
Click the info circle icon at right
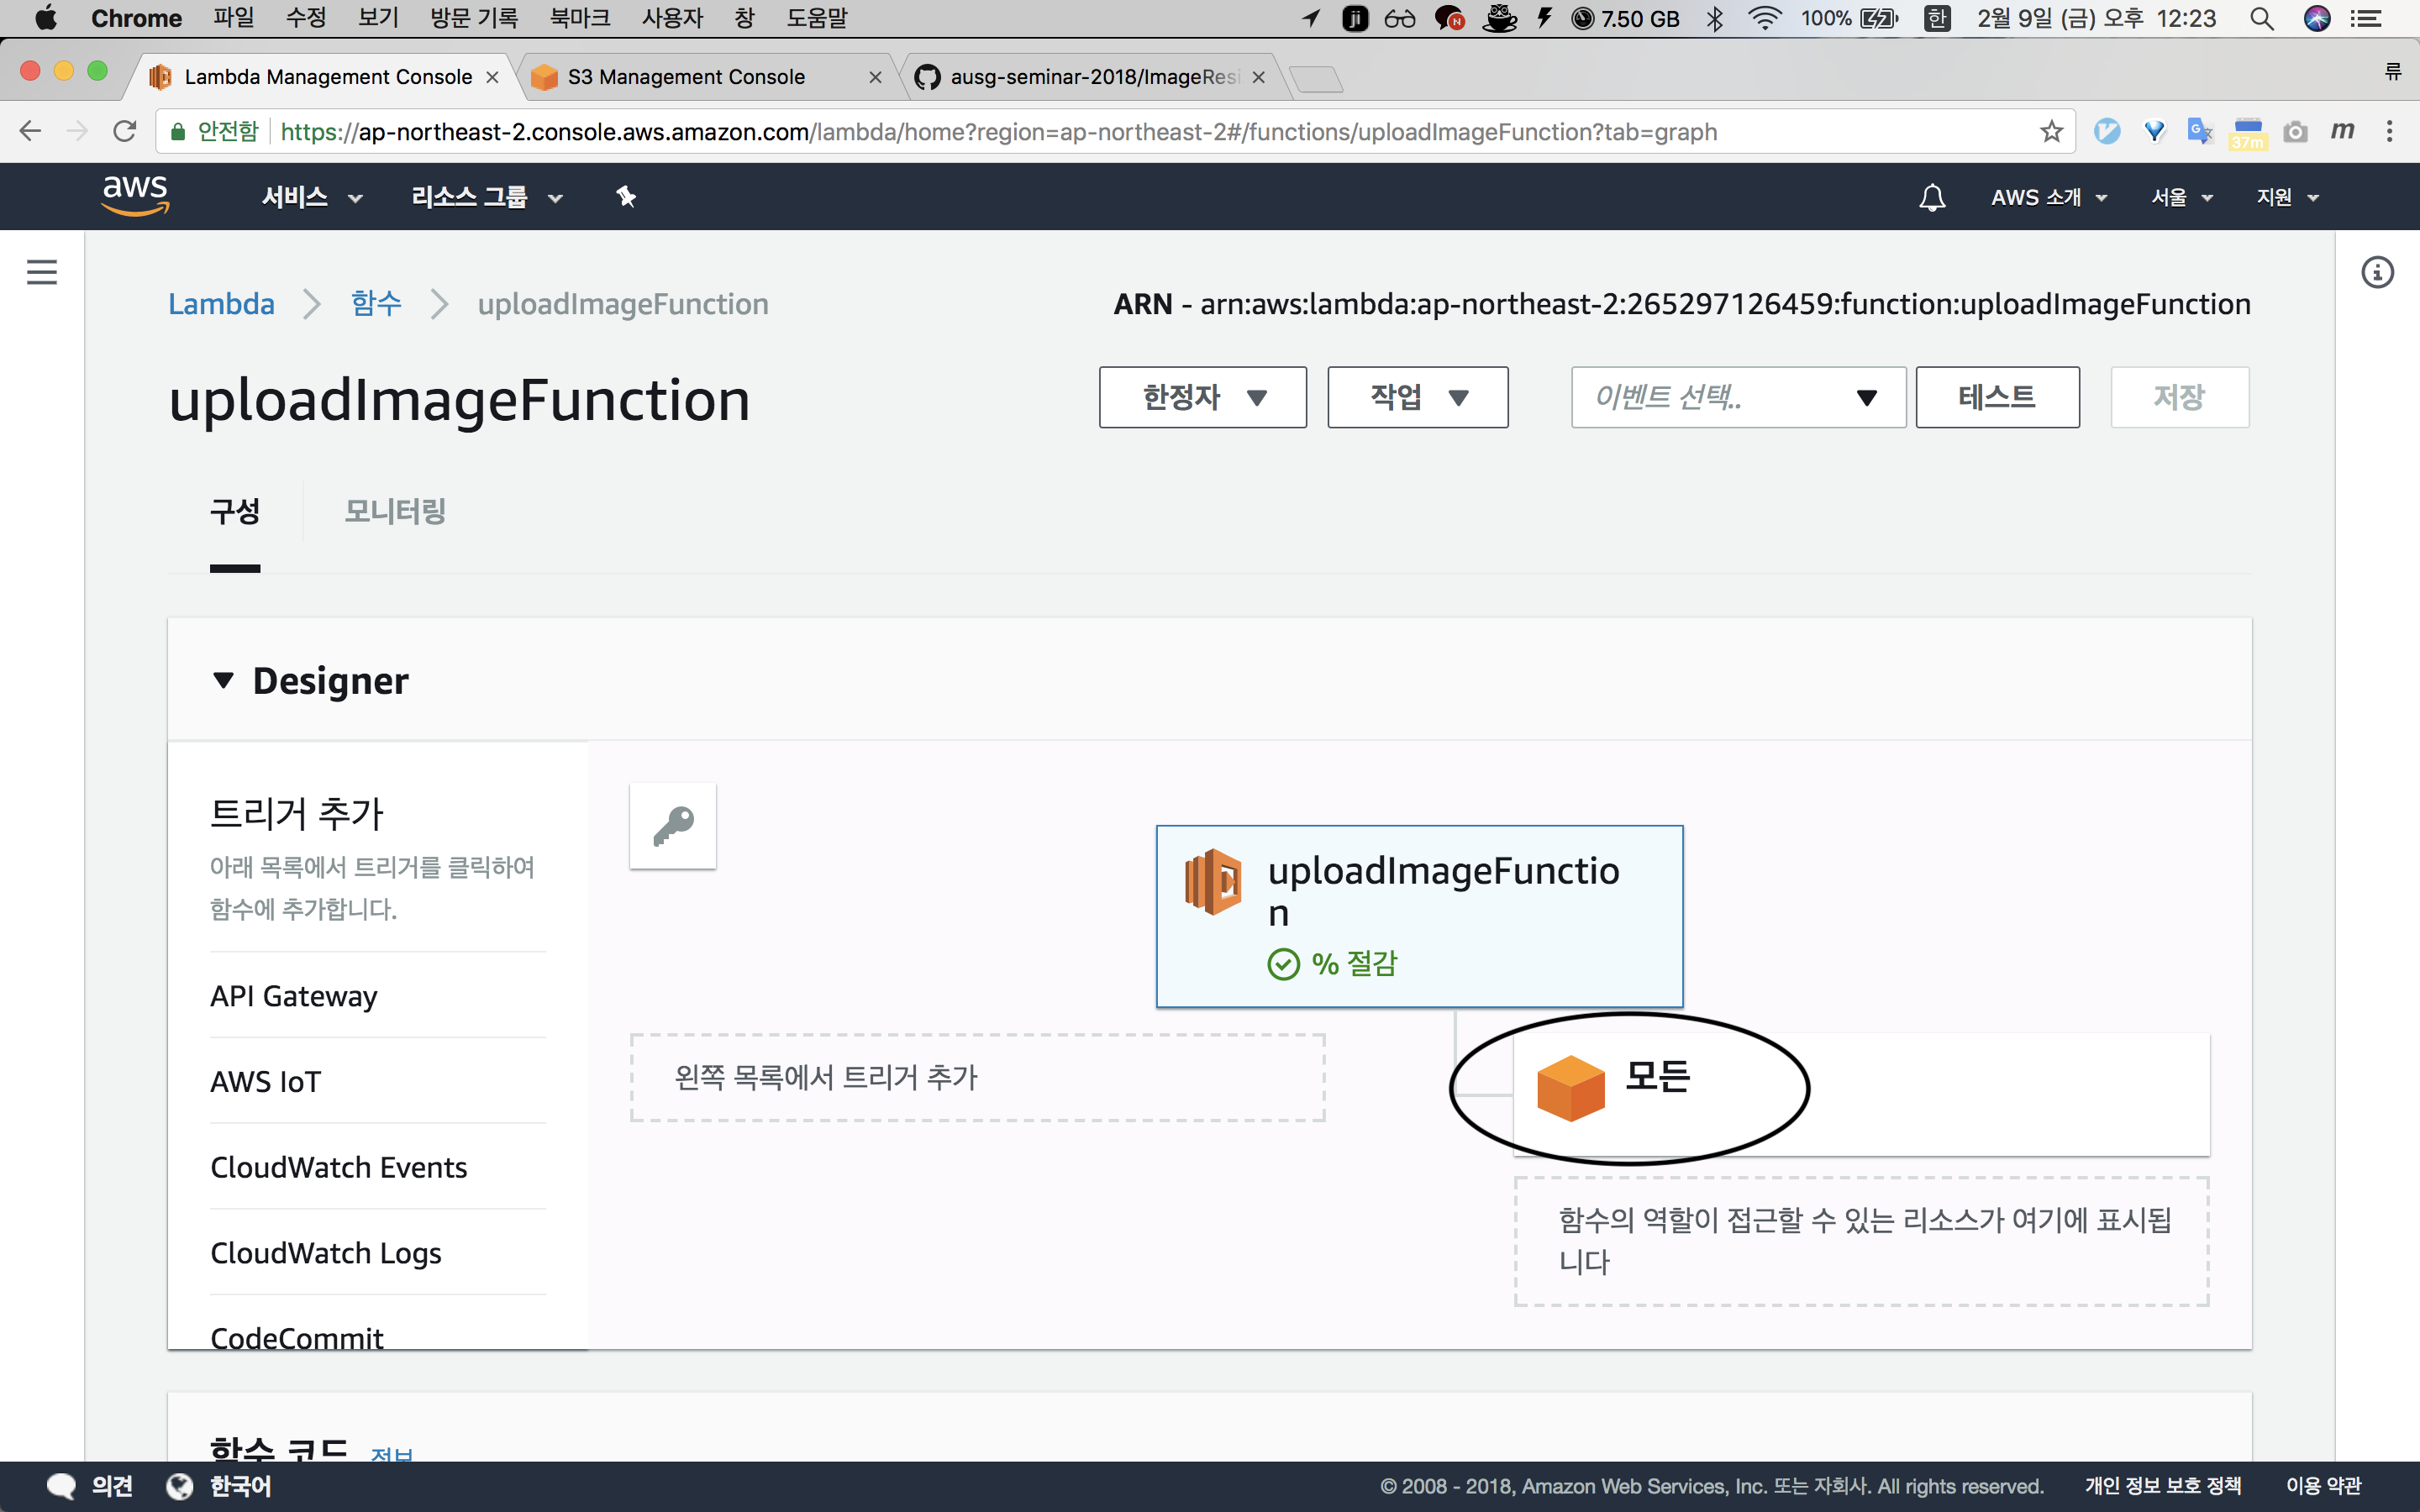[x=2376, y=272]
